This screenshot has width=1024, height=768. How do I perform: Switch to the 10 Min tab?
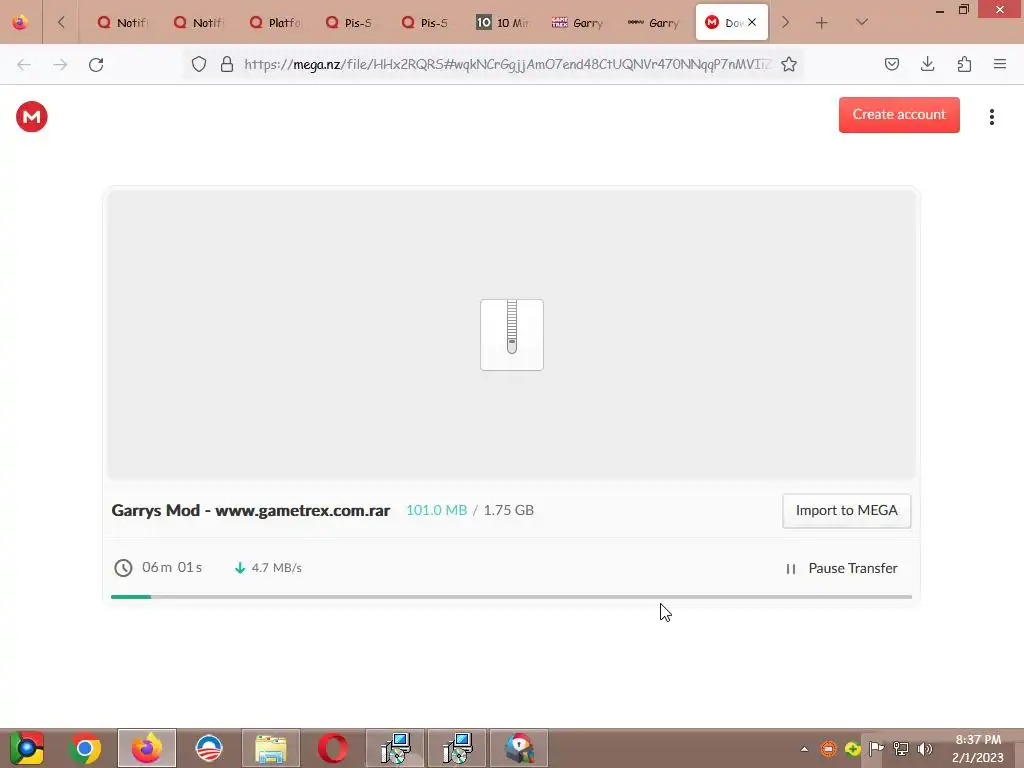(x=503, y=22)
